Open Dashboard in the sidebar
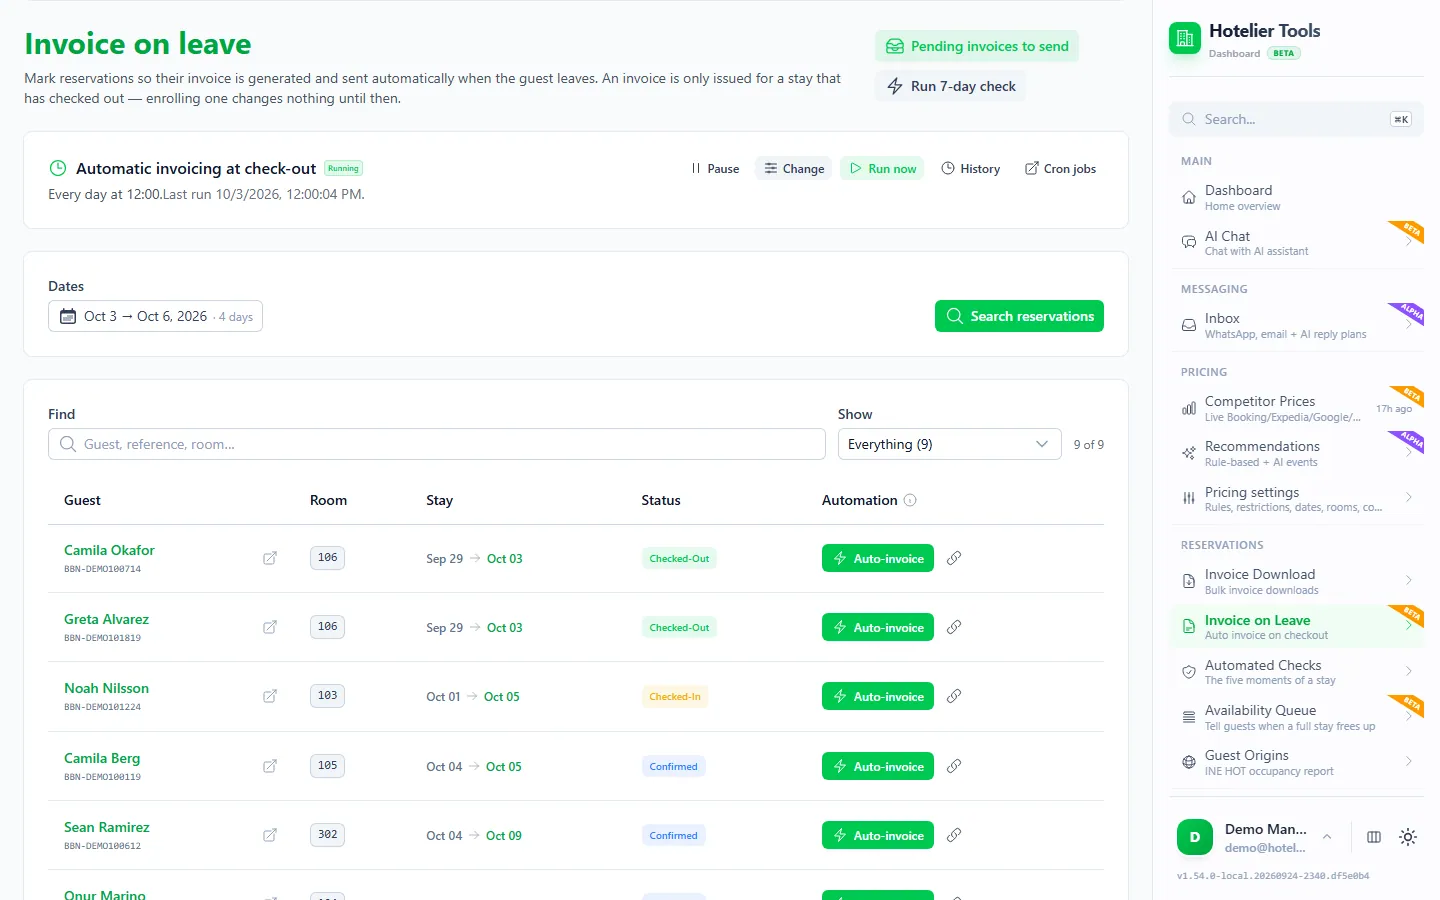 (x=1296, y=197)
